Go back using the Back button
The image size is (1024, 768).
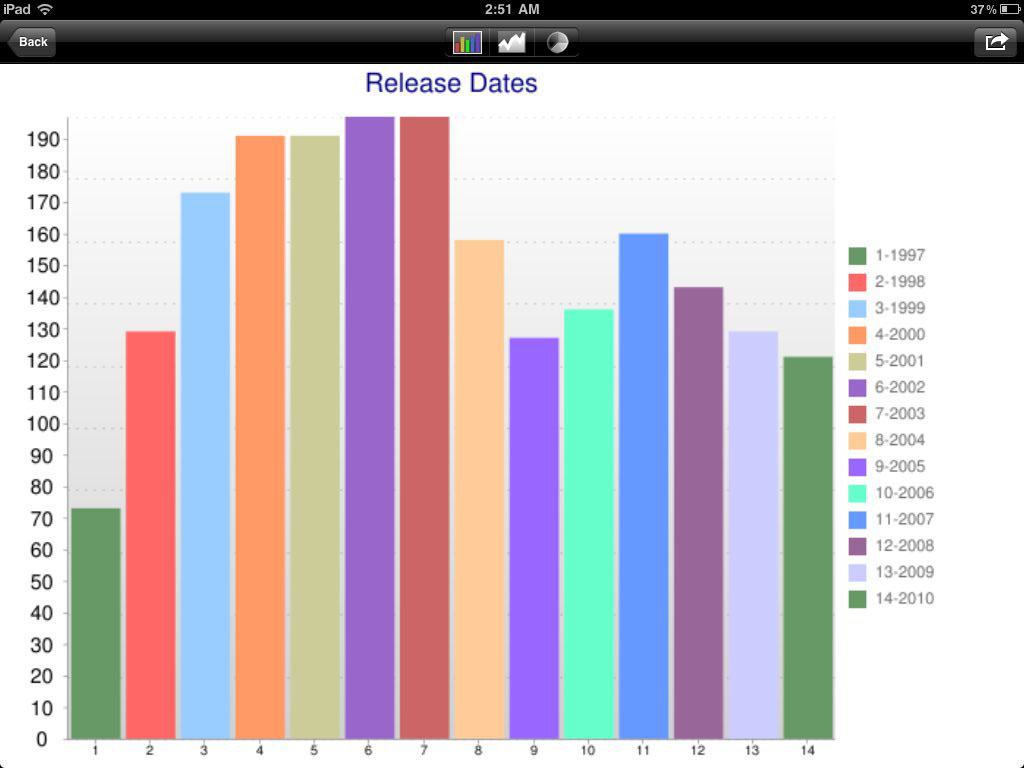coord(32,42)
